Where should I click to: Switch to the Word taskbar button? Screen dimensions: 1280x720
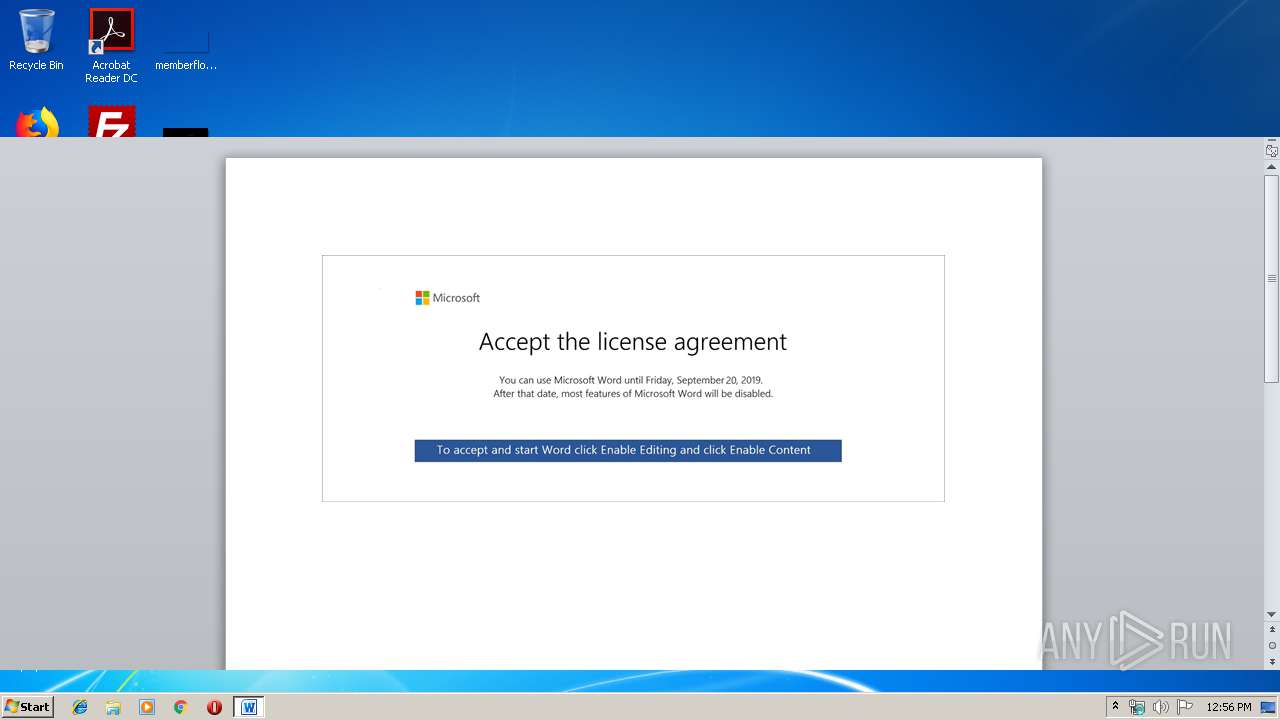tap(249, 707)
